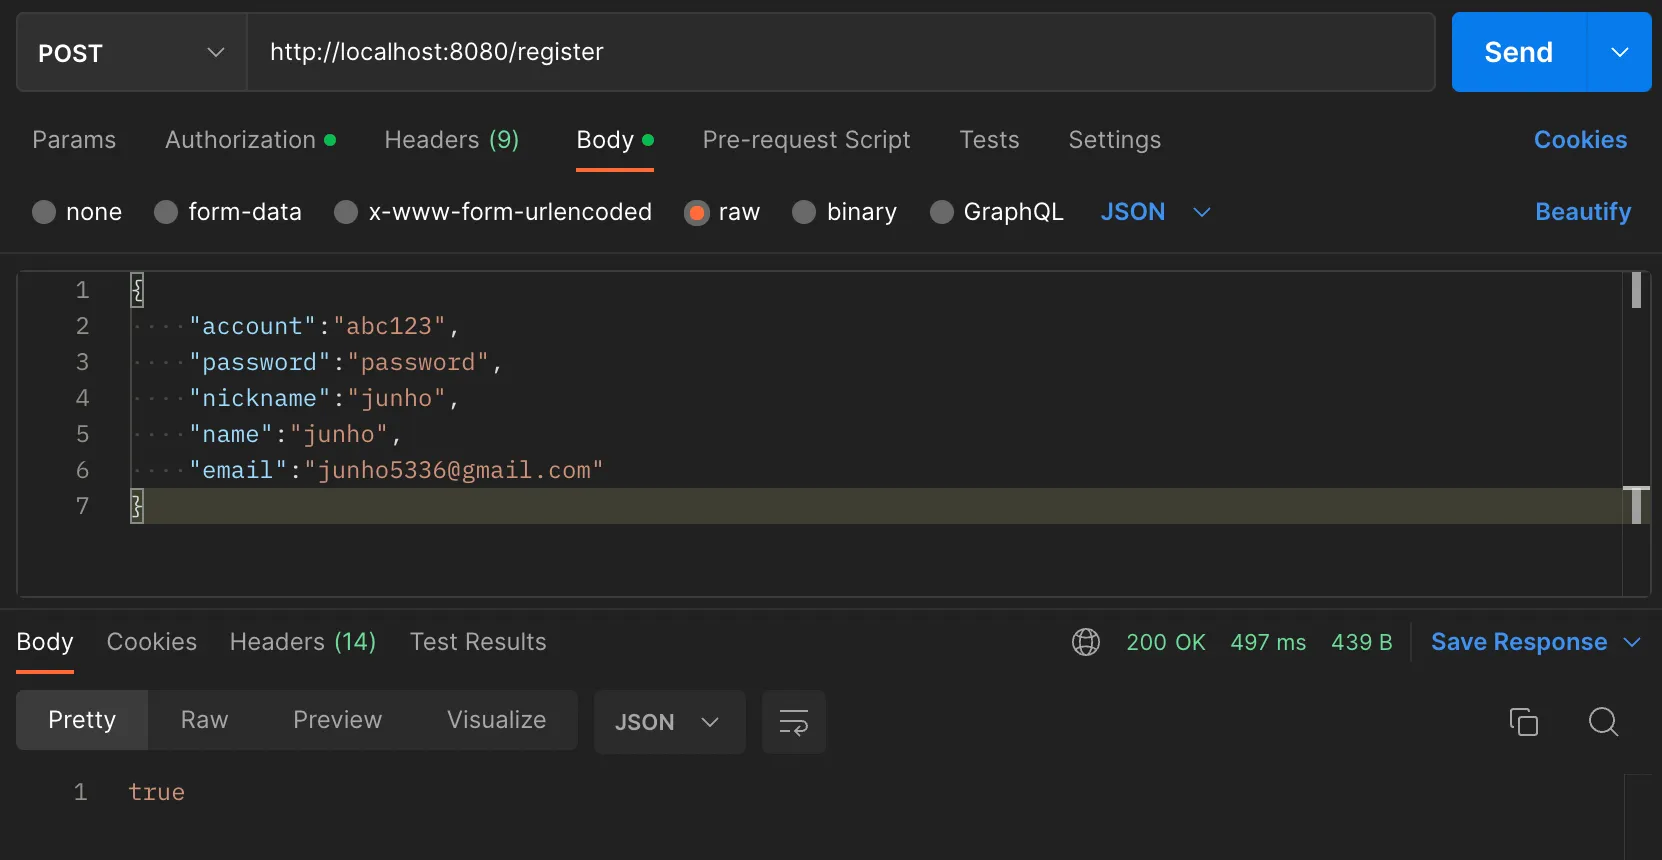
Task: Click the Beautify link
Action: [1582, 212]
